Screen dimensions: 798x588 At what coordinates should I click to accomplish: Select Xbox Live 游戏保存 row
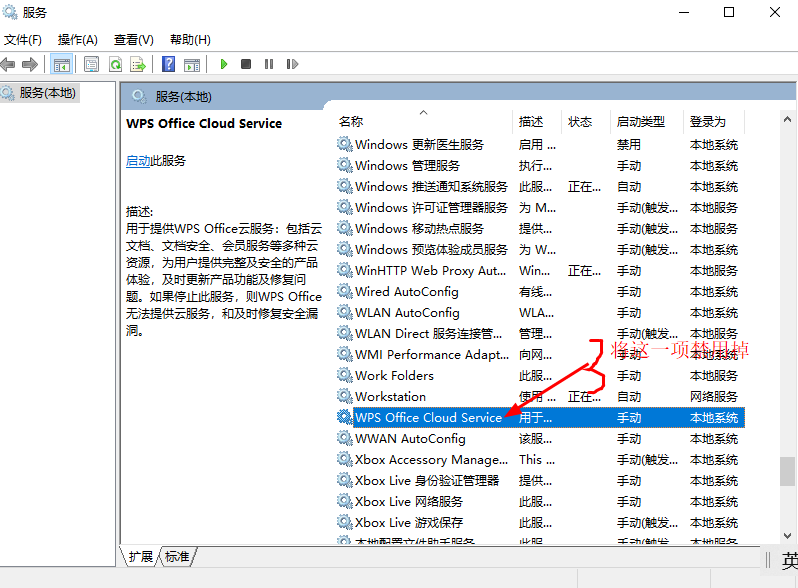point(540,523)
